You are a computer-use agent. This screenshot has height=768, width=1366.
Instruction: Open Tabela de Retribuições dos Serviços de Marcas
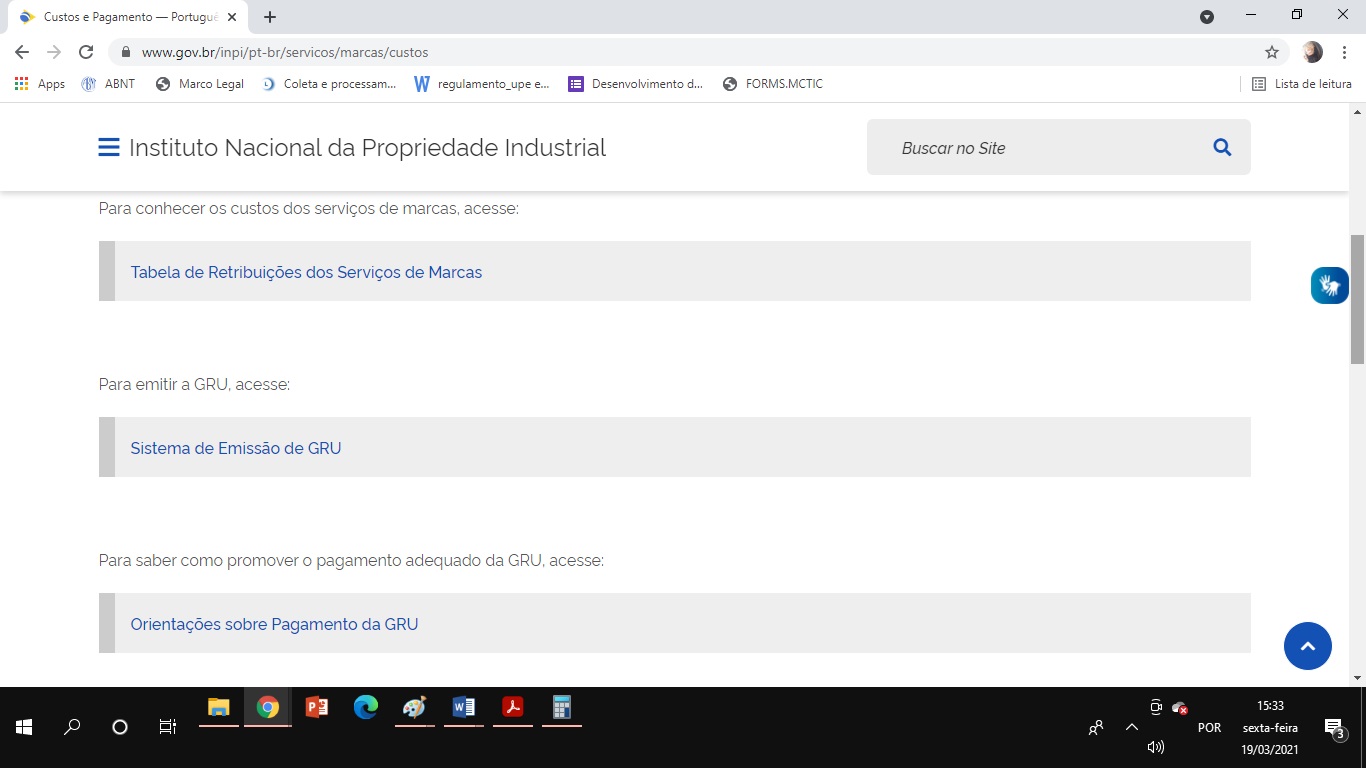[x=306, y=272]
